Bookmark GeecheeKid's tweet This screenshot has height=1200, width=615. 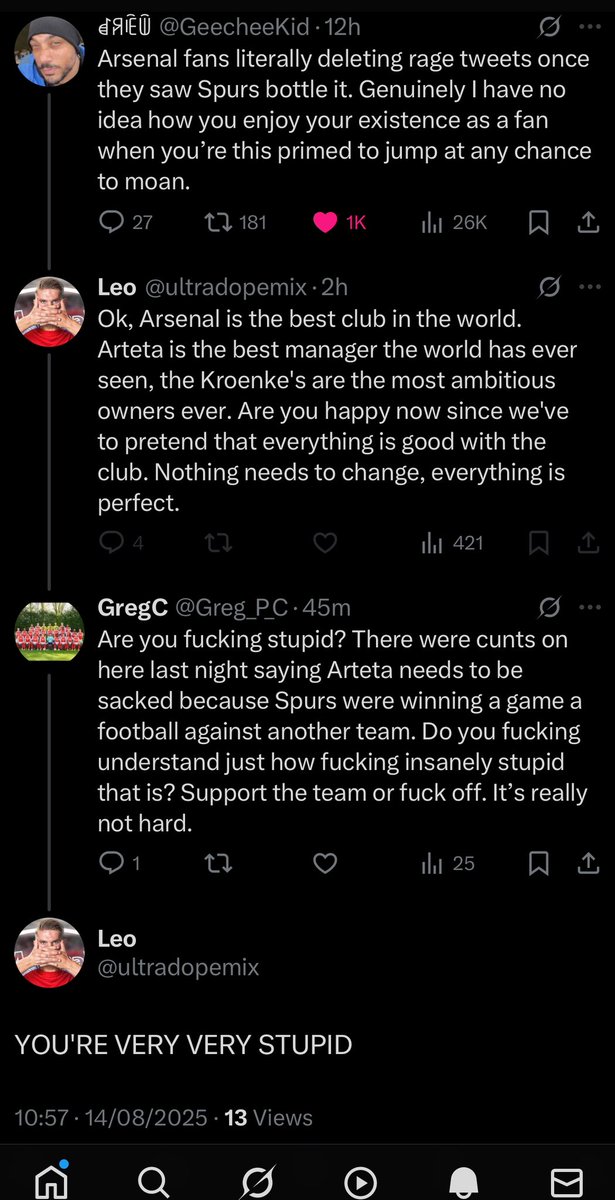click(x=539, y=223)
